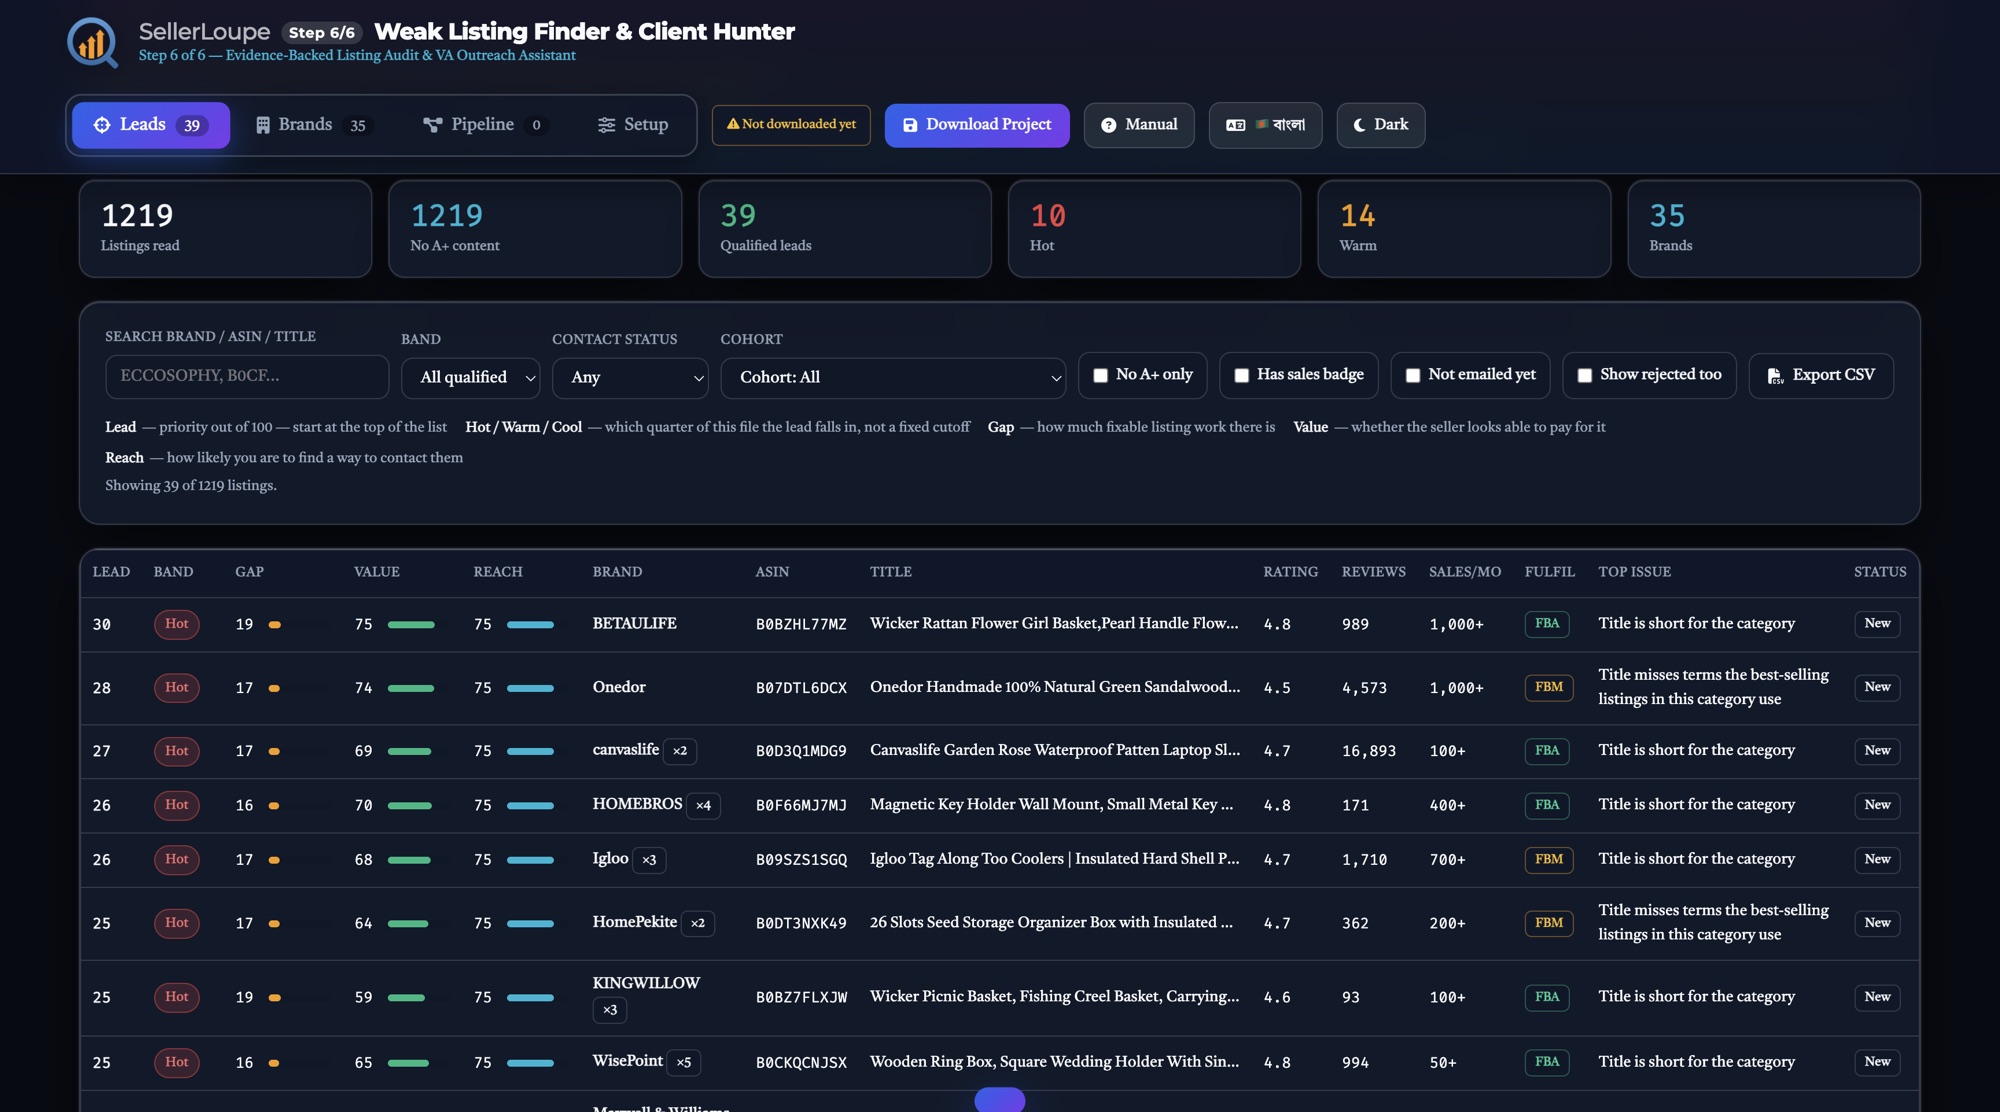The image size is (2000, 1112).
Task: Click the FBM badge in Onedor row
Action: [1549, 687]
